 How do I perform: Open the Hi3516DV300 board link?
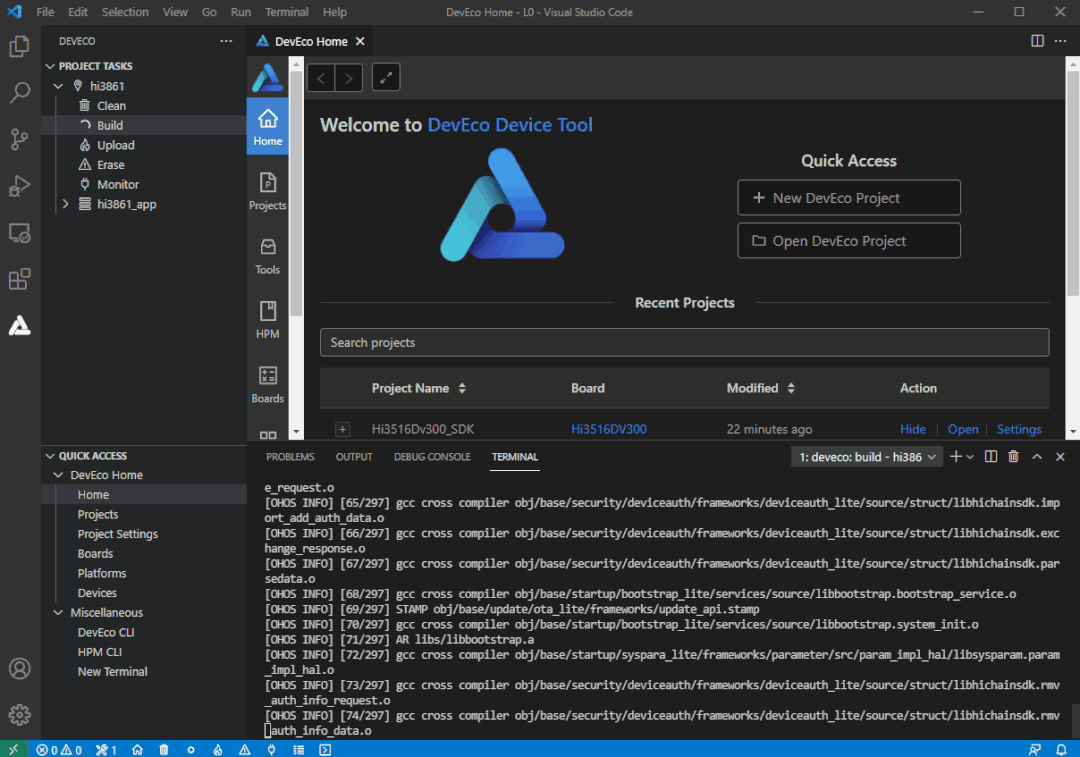point(608,429)
